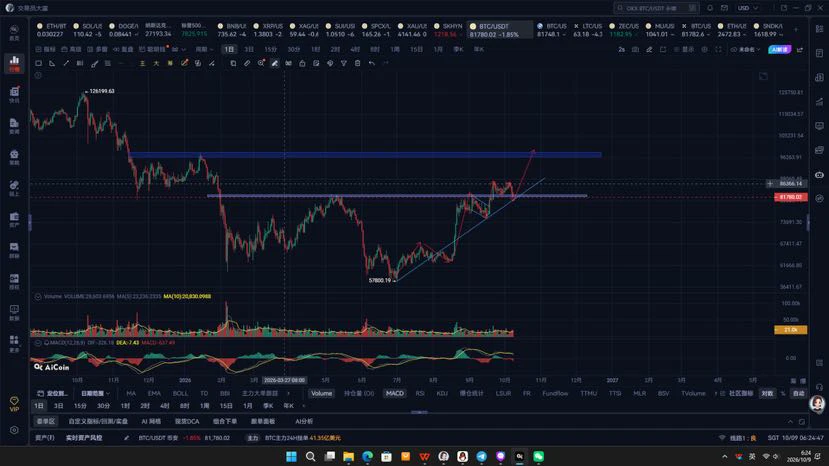Click the AI解读 gradient button
Screen dimensions: 829x466
pos(779,49)
